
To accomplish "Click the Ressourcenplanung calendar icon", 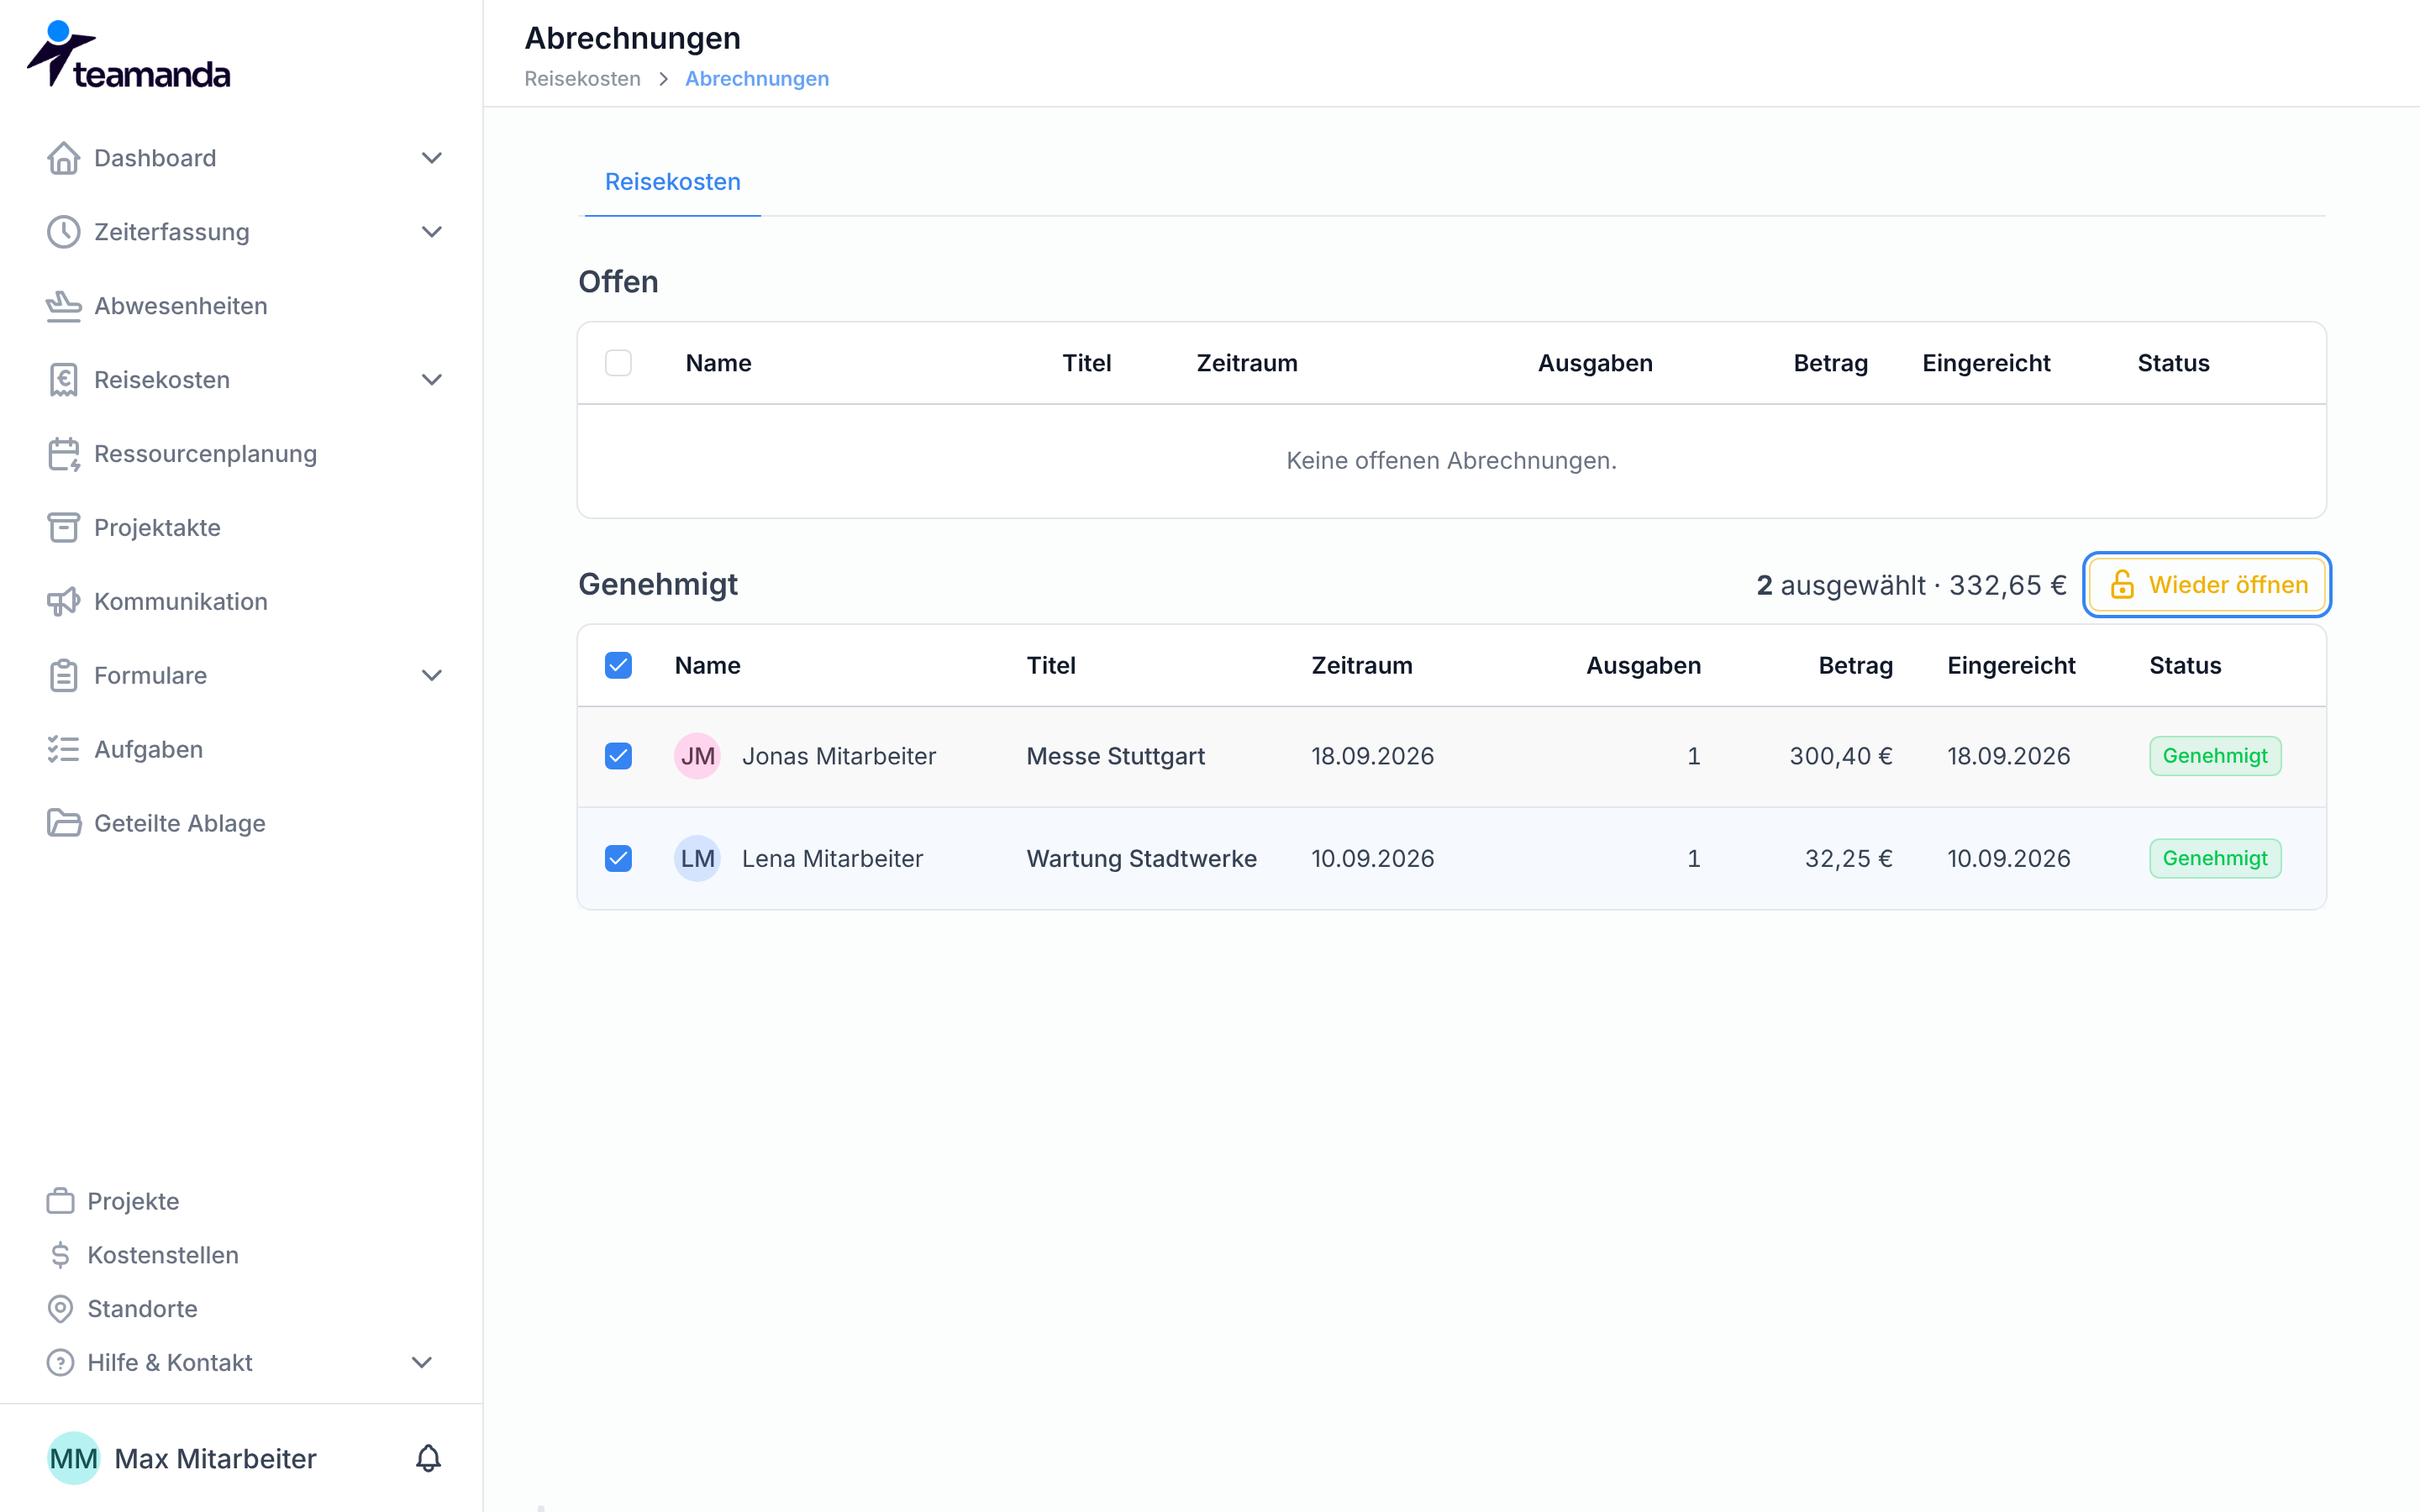I will 63,454.
